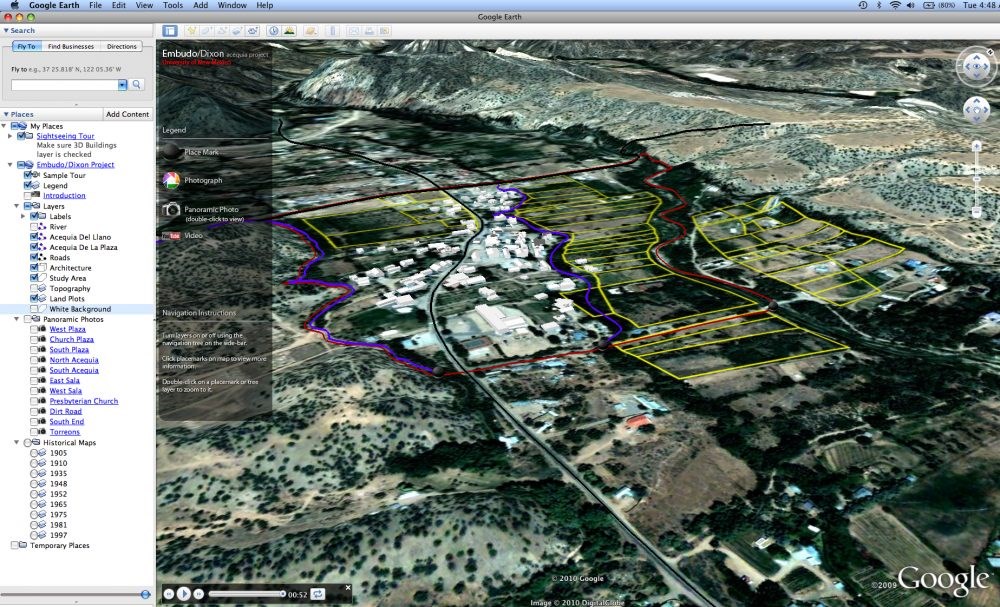Collapse the Panoramic Photos folder
Screen dimensions: 1000x607
pos(17,319)
